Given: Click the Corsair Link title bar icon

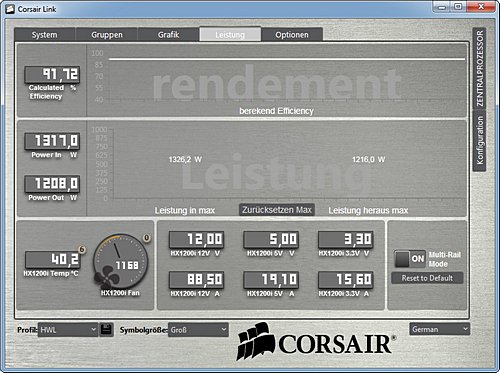Looking at the screenshot, I should point(10,9).
